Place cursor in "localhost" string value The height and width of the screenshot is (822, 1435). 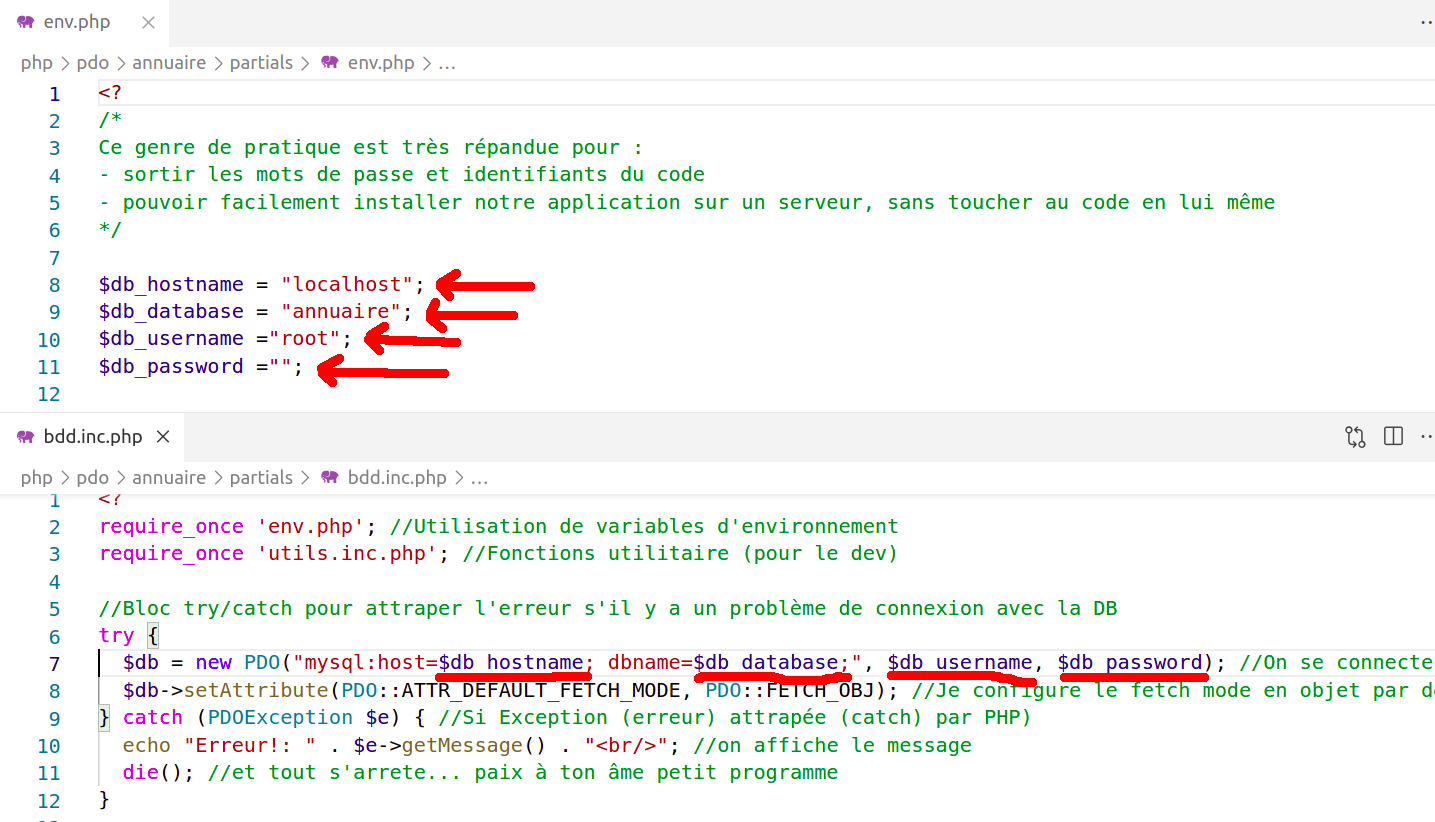point(347,285)
